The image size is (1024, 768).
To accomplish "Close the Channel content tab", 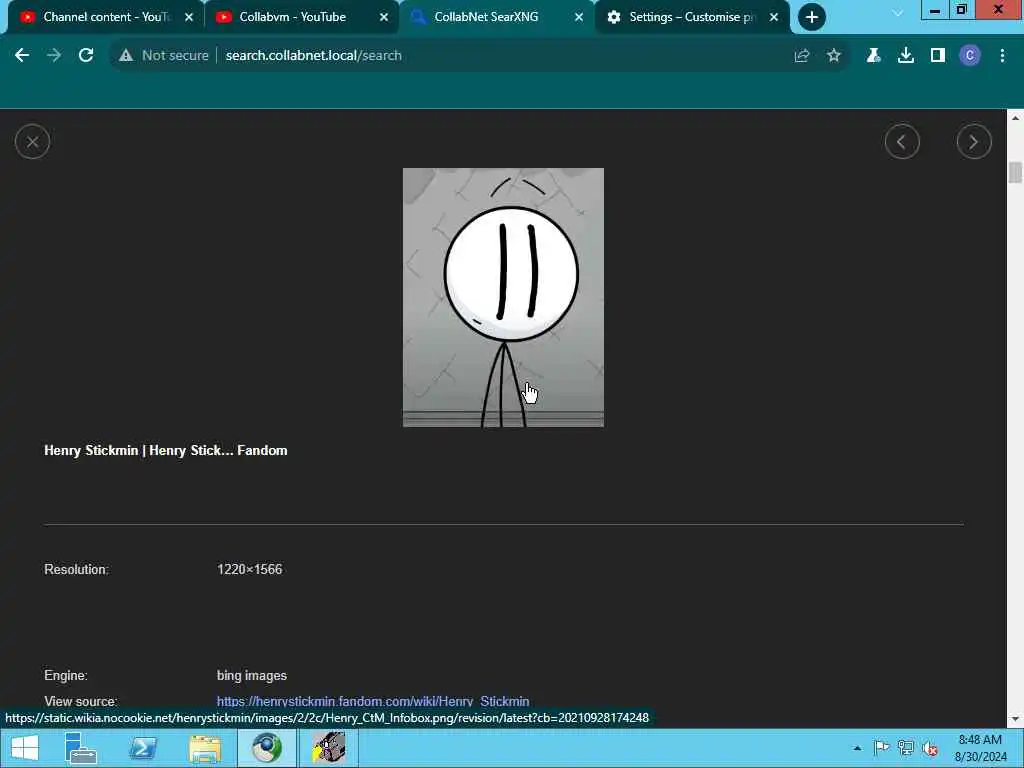I will pyautogui.click(x=189, y=18).
